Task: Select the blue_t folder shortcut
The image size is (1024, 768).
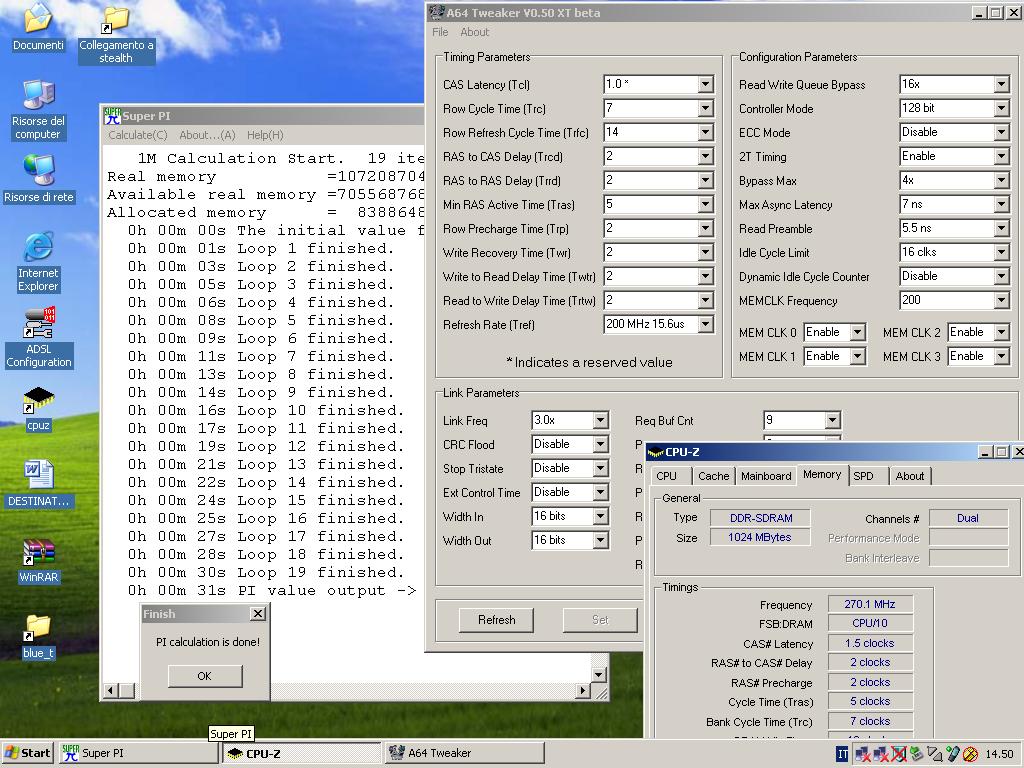Action: click(39, 637)
